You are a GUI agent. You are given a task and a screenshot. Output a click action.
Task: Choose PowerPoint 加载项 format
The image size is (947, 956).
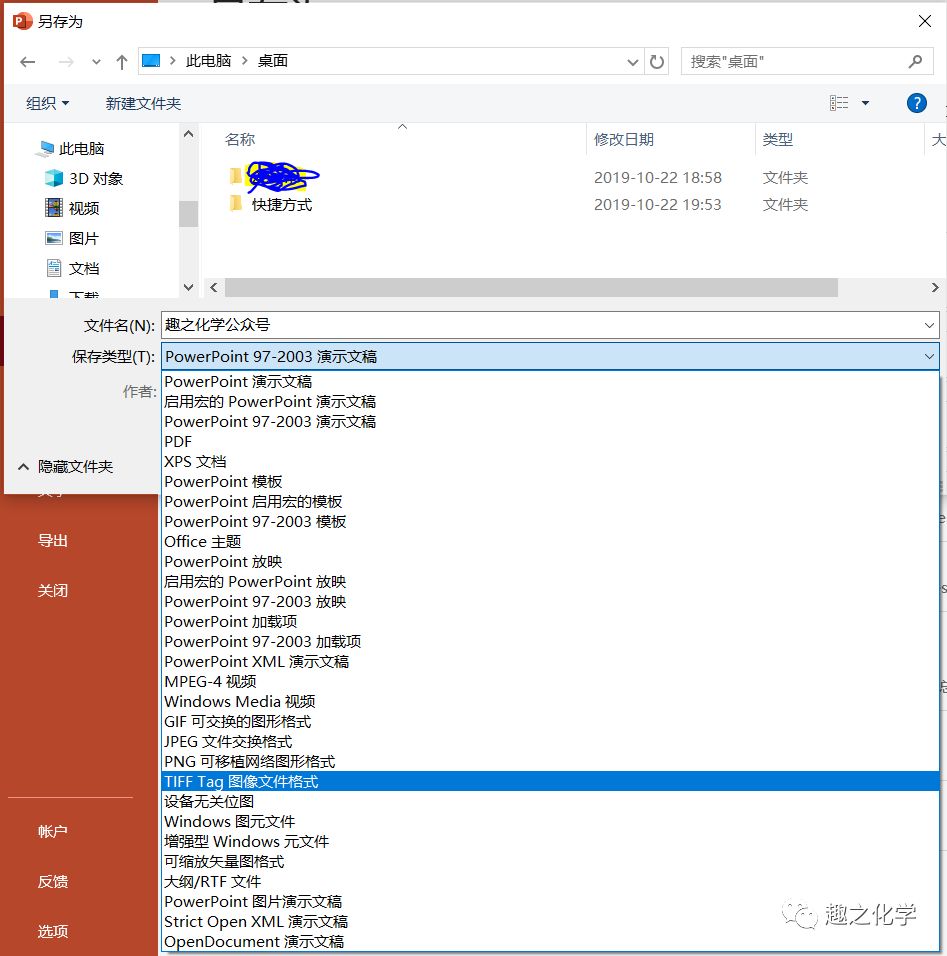point(551,622)
